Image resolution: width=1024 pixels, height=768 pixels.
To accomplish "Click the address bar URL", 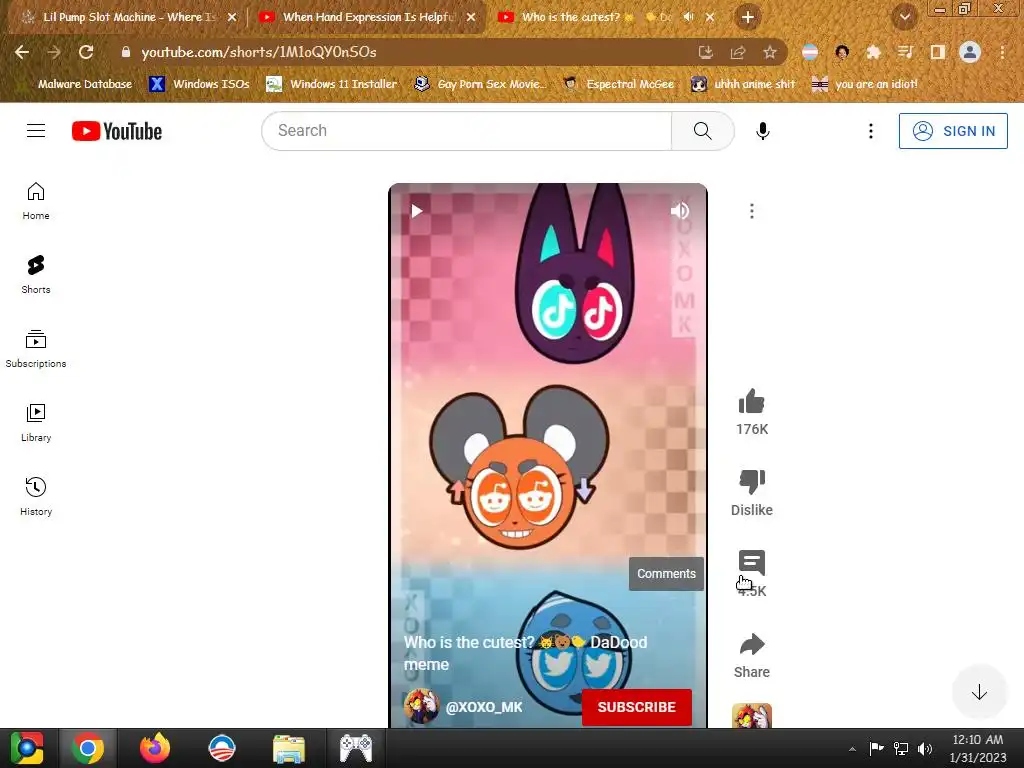I will (x=259, y=52).
